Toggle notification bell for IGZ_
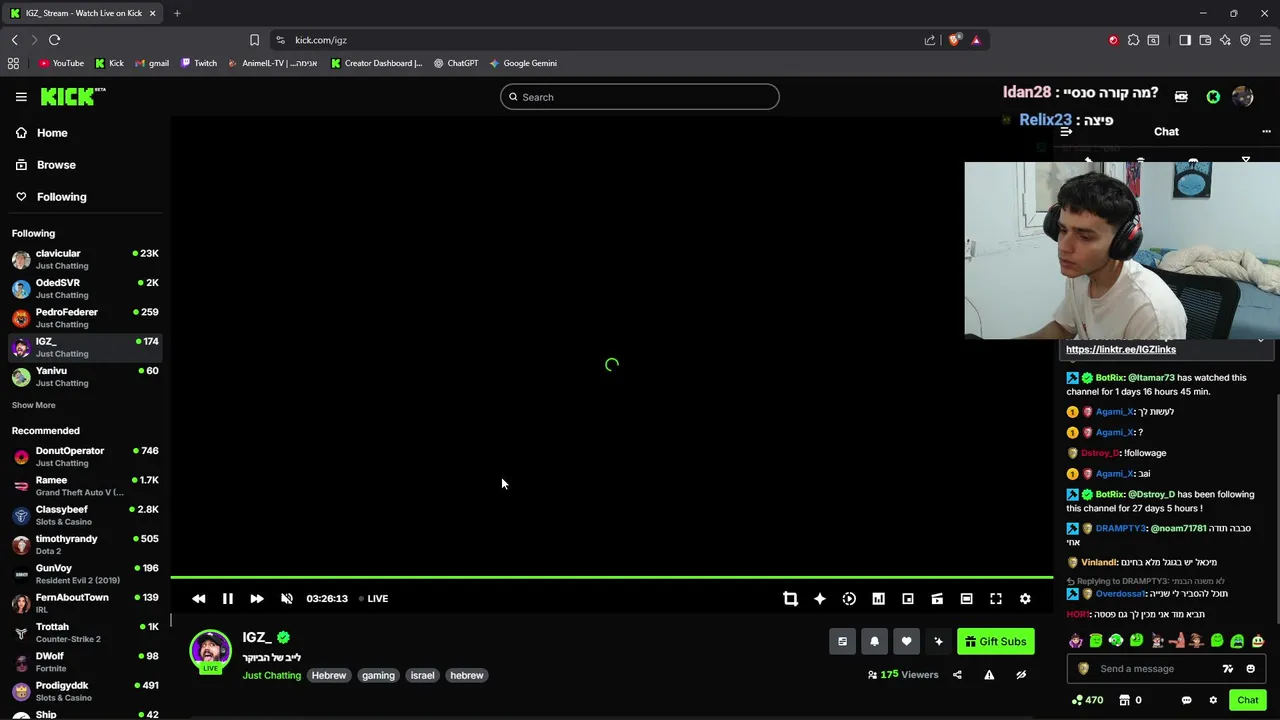1280x720 pixels. [x=874, y=642]
